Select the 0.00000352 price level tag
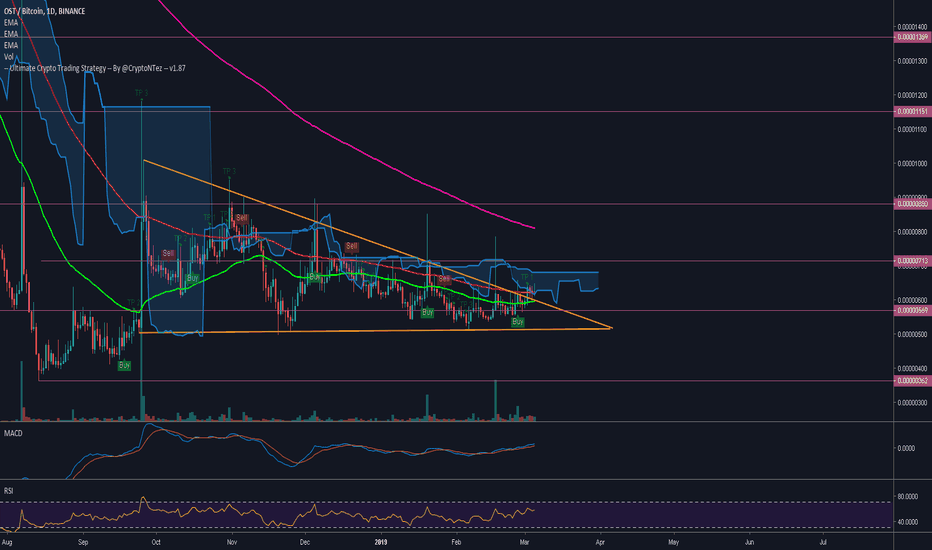 coord(912,381)
